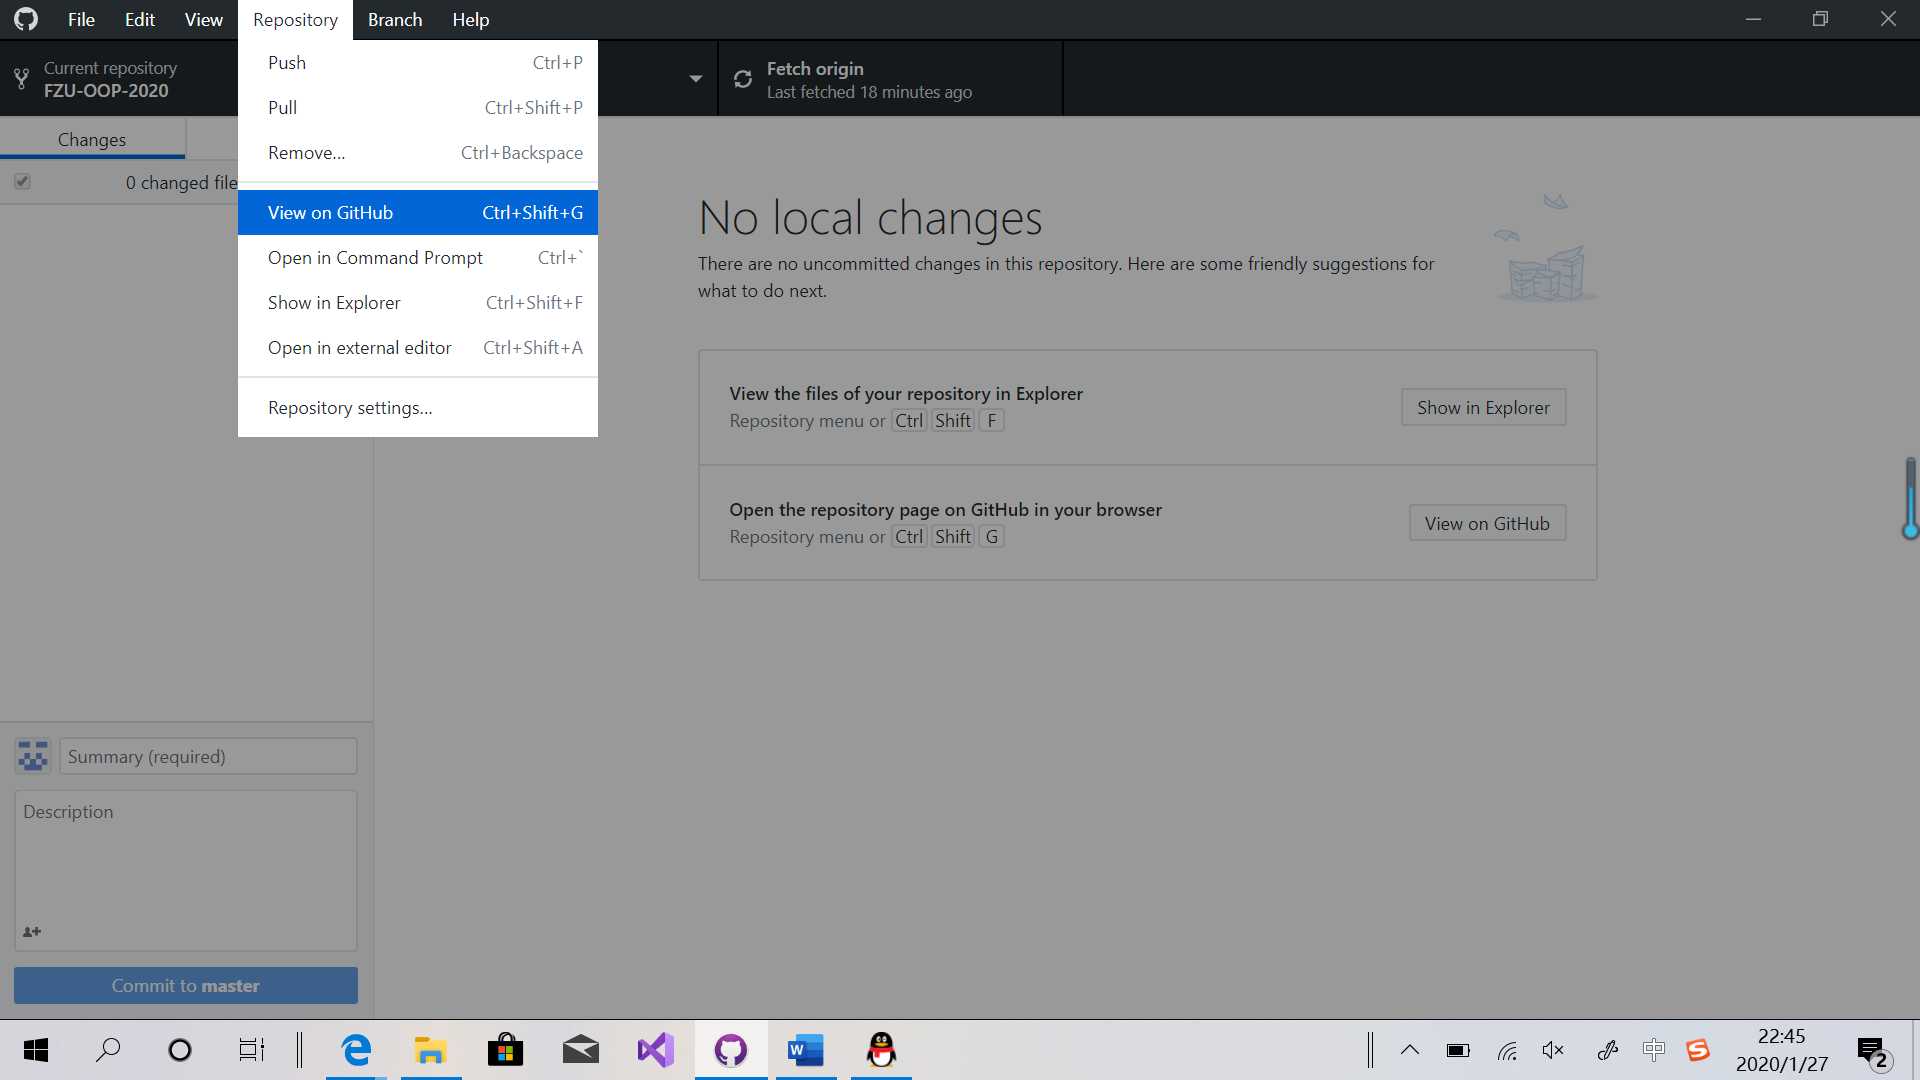Viewport: 1920px width, 1080px height.
Task: Launch Microsoft Edge from taskbar
Action: [x=356, y=1050]
